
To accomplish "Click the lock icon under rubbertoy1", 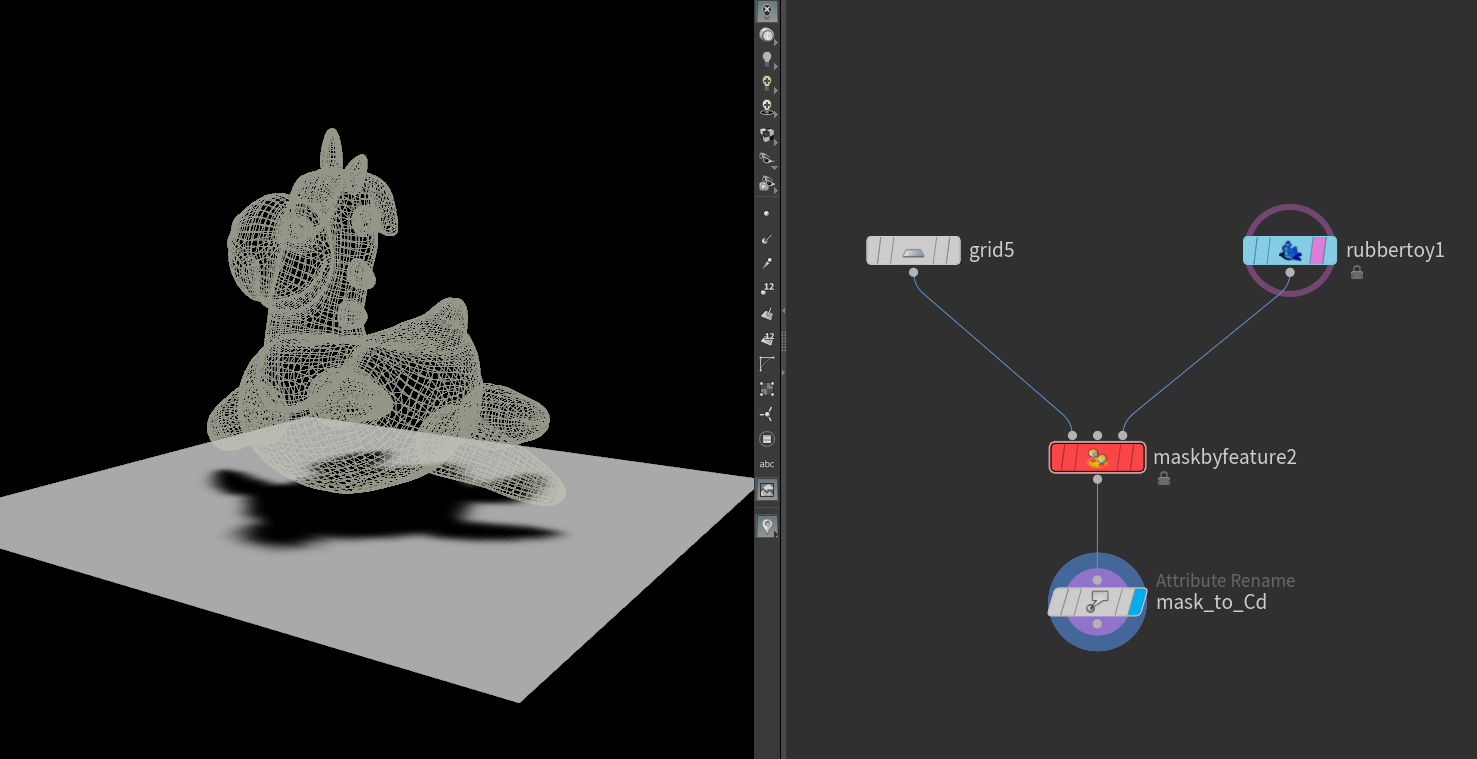I will (1357, 272).
